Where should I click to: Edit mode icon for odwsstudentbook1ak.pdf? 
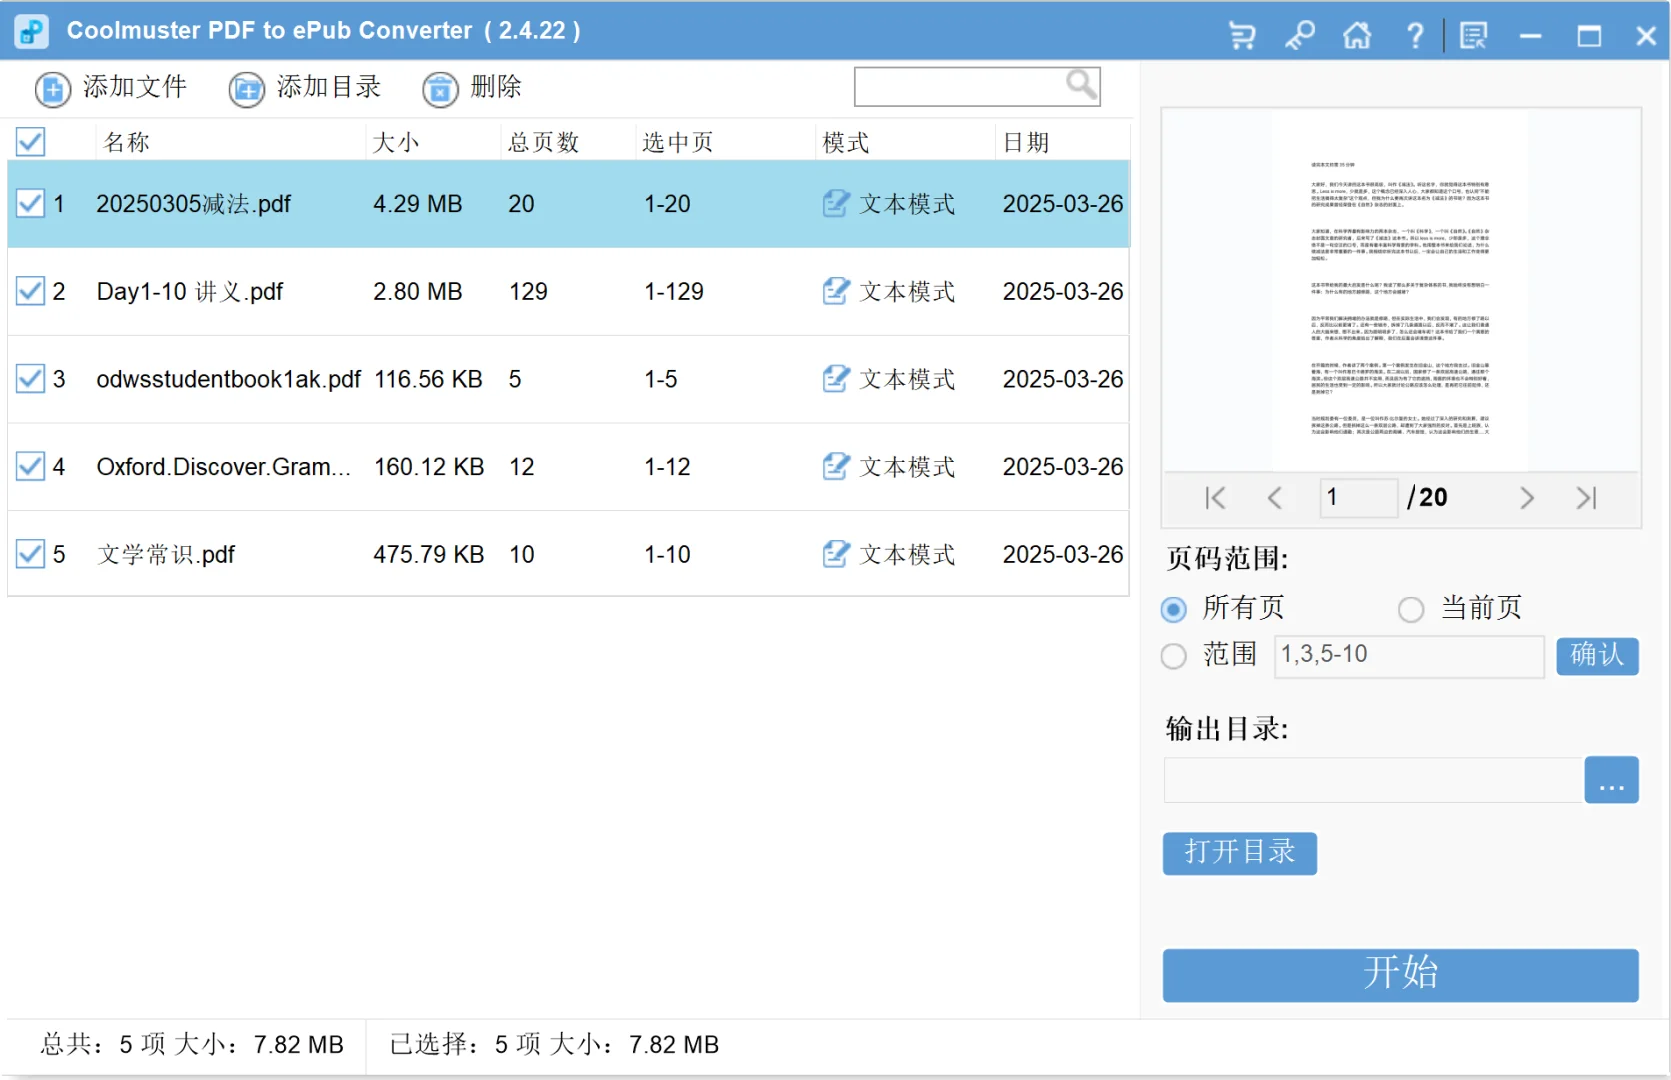point(836,379)
